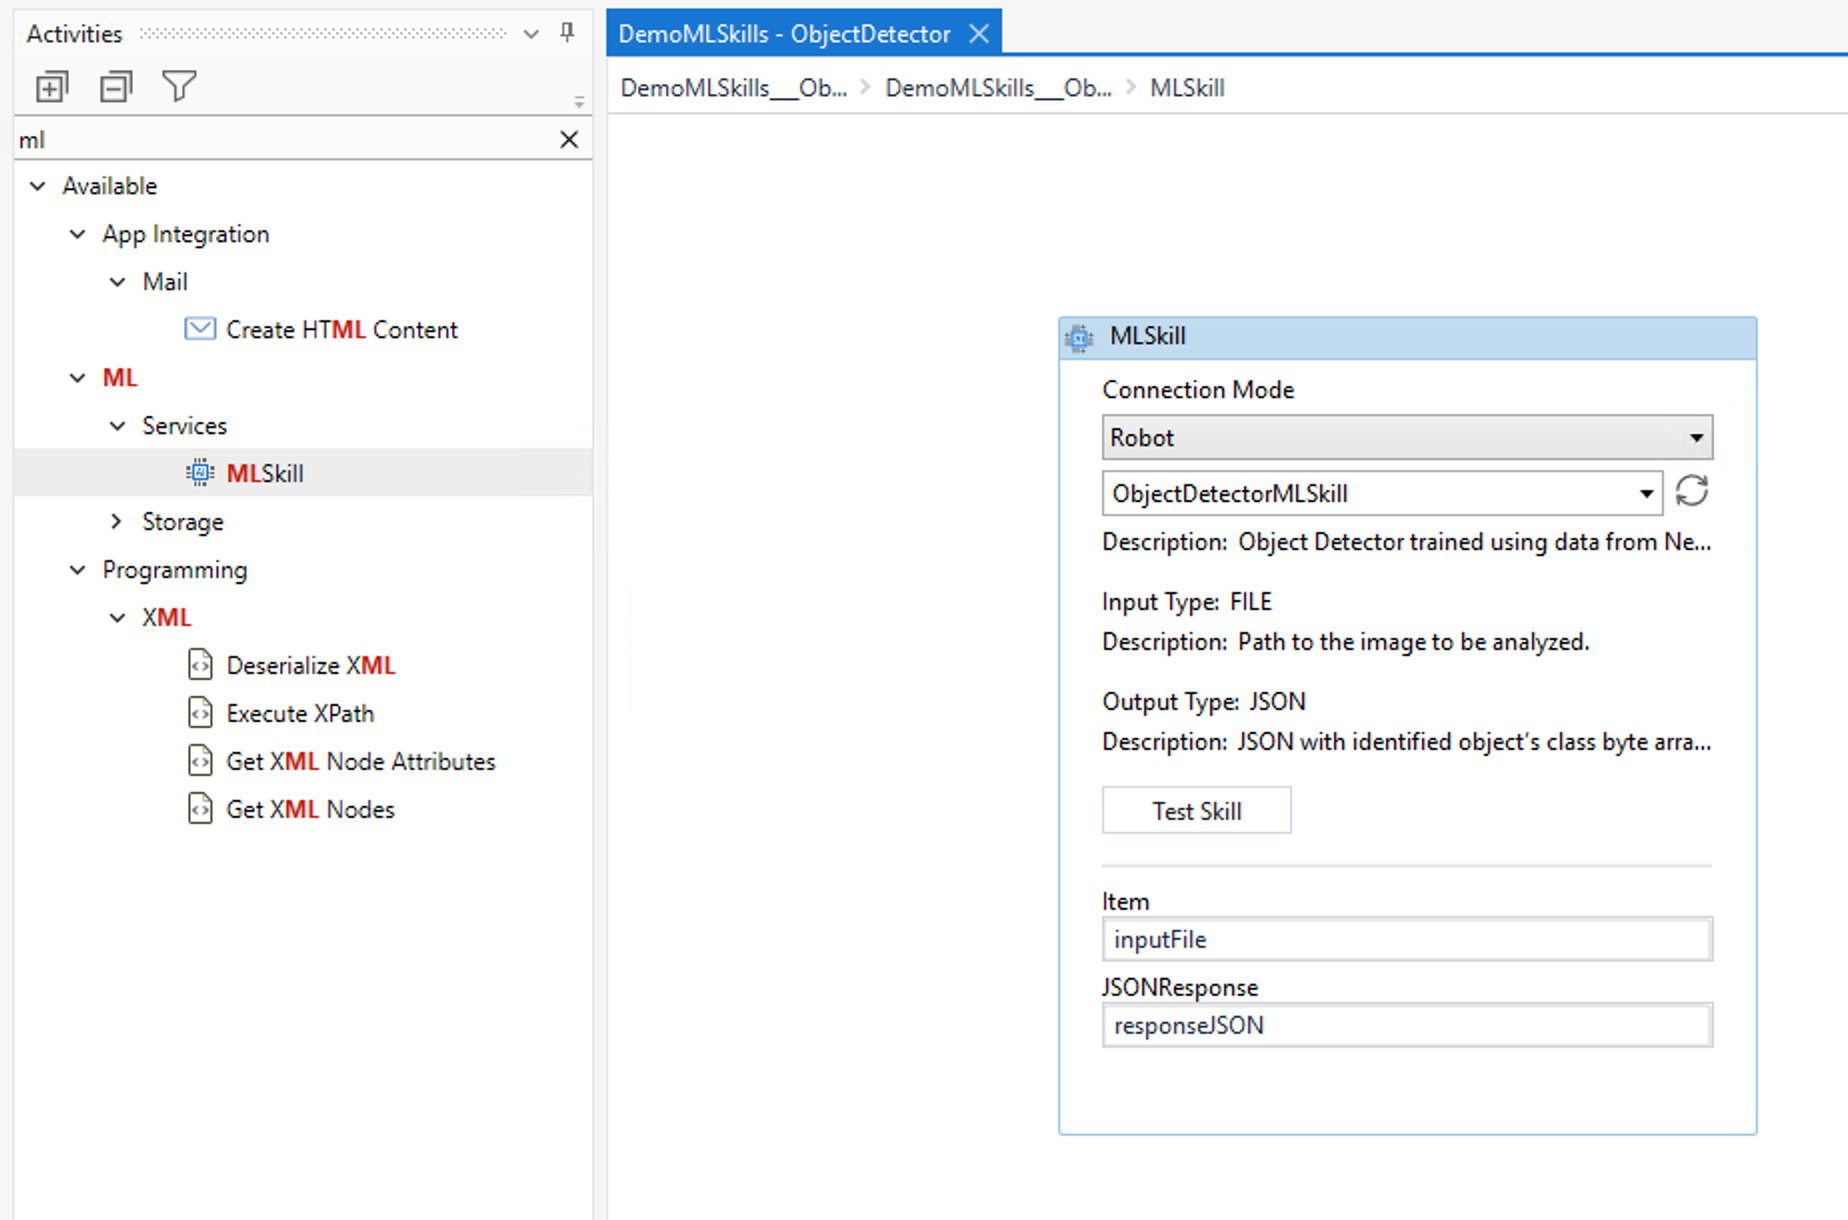Collapse the App Integration node

pos(78,234)
